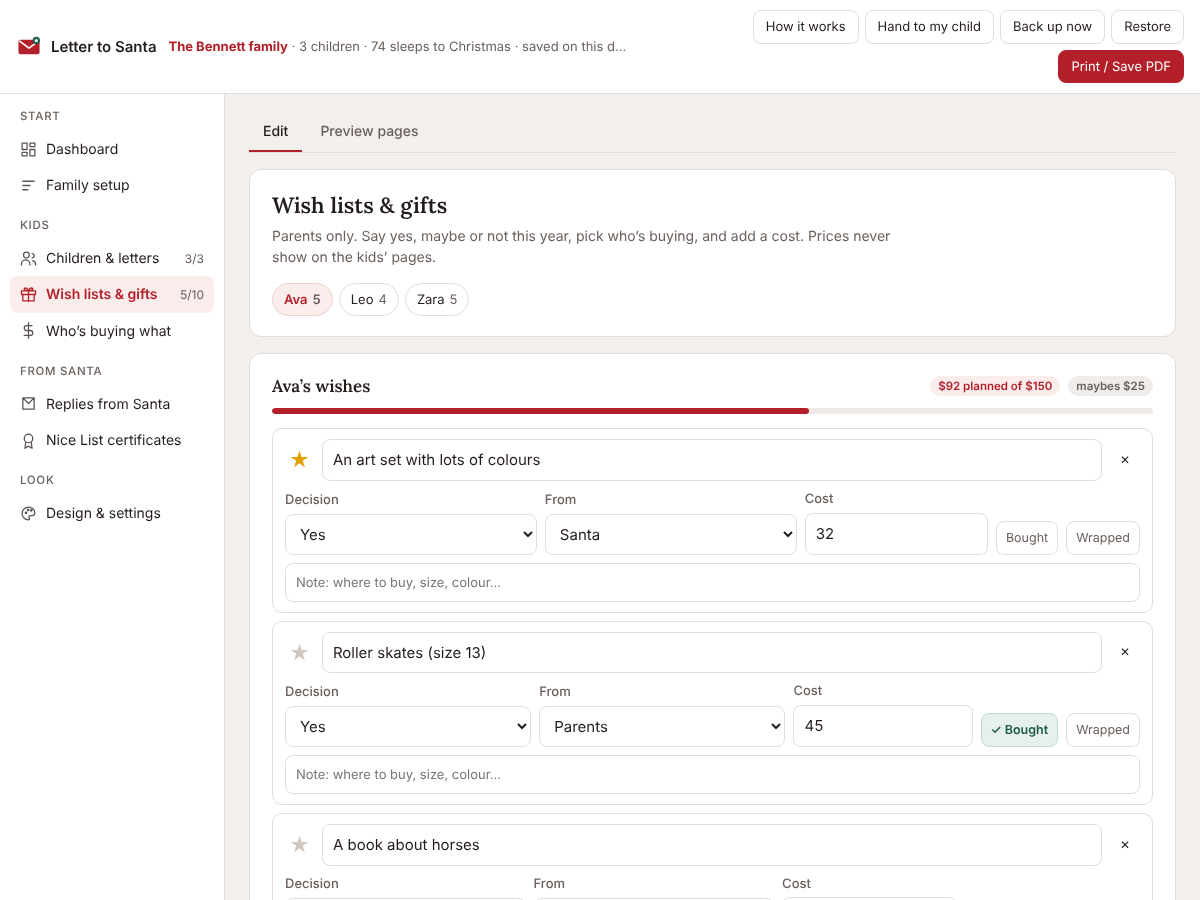Select Ava's wish list chip
The width and height of the screenshot is (1200, 900).
pyautogui.click(x=302, y=300)
